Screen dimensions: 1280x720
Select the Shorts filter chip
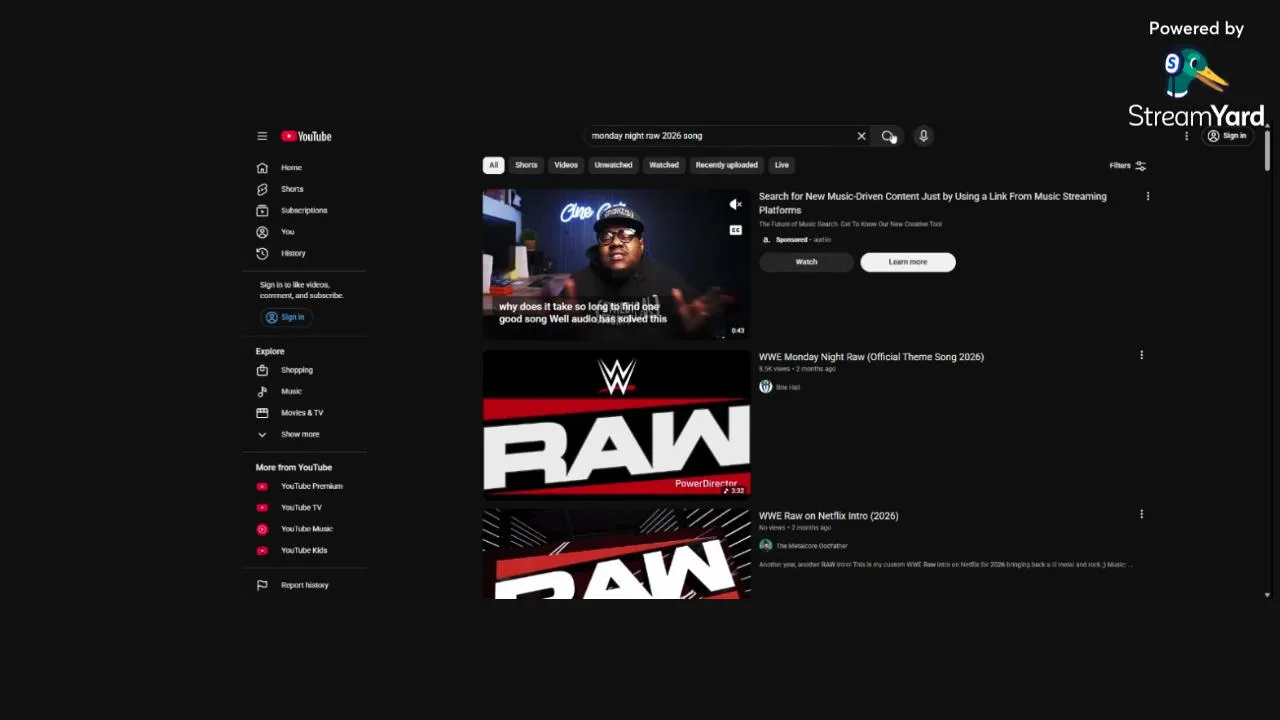(526, 165)
